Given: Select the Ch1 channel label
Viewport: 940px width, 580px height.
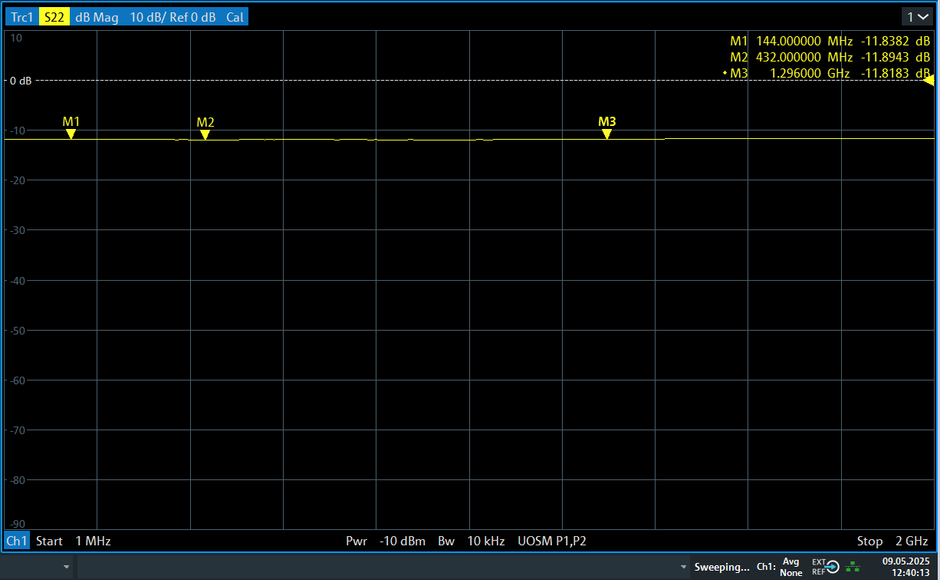Looking at the screenshot, I should pos(16,540).
